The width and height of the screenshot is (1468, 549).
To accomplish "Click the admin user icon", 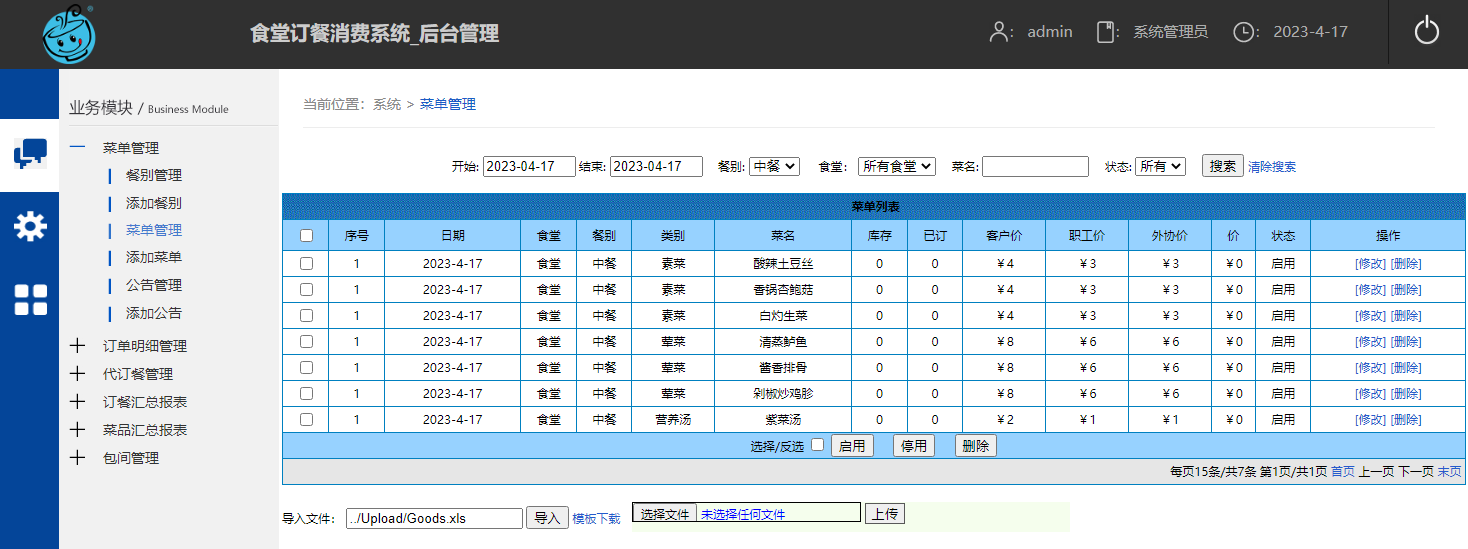I will (x=998, y=32).
